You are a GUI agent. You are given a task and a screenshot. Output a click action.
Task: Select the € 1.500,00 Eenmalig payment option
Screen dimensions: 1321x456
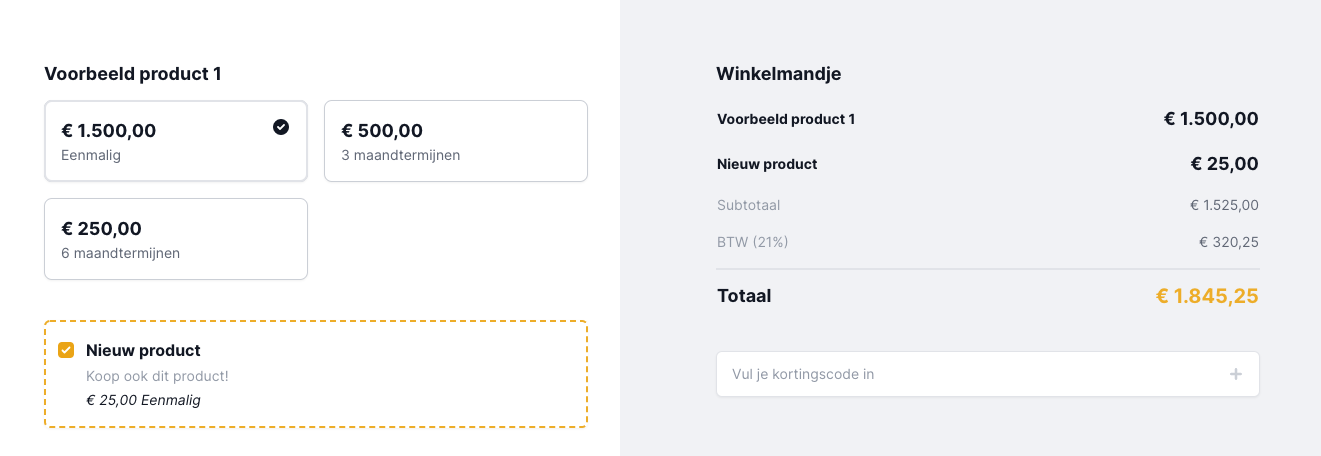tap(176, 141)
